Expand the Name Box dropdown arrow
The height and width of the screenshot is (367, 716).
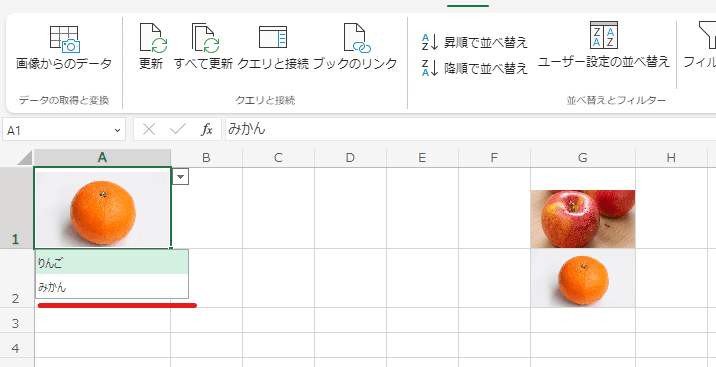click(x=117, y=131)
